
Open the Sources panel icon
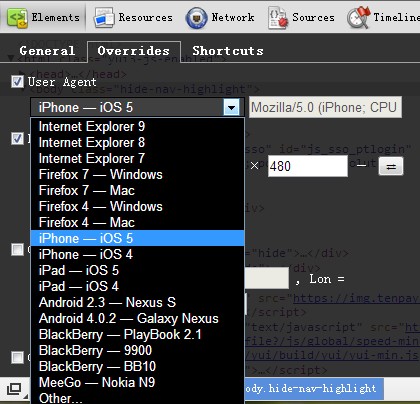click(x=278, y=18)
